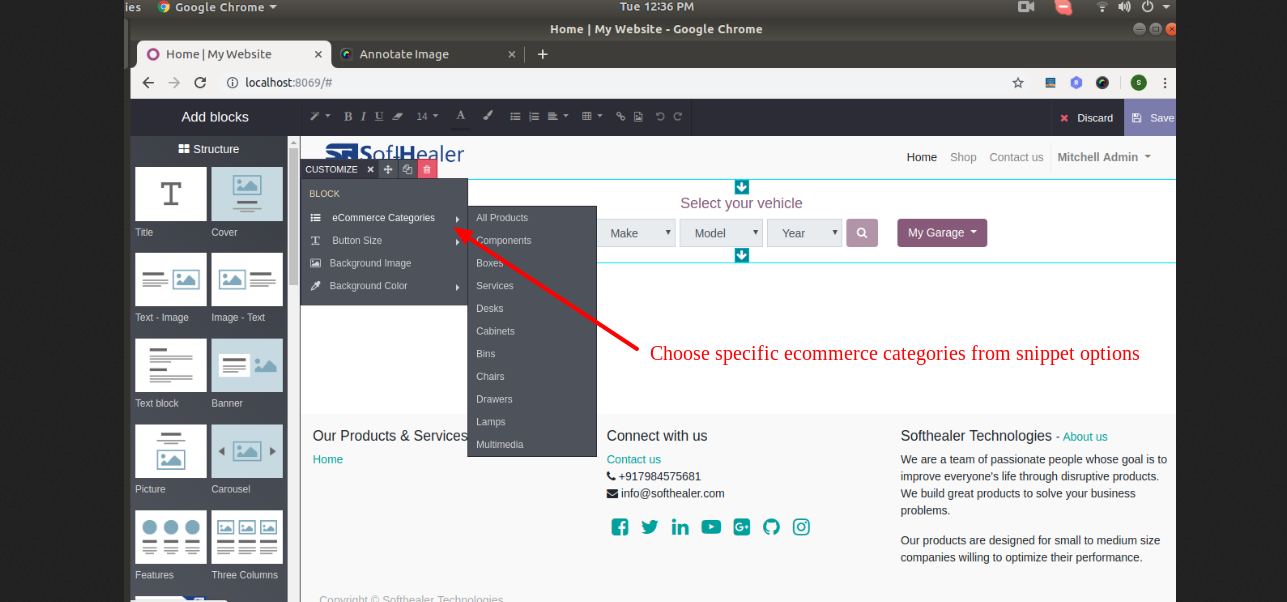
Task: Close the CUSTOMIZE snippet menu
Action: click(x=370, y=169)
